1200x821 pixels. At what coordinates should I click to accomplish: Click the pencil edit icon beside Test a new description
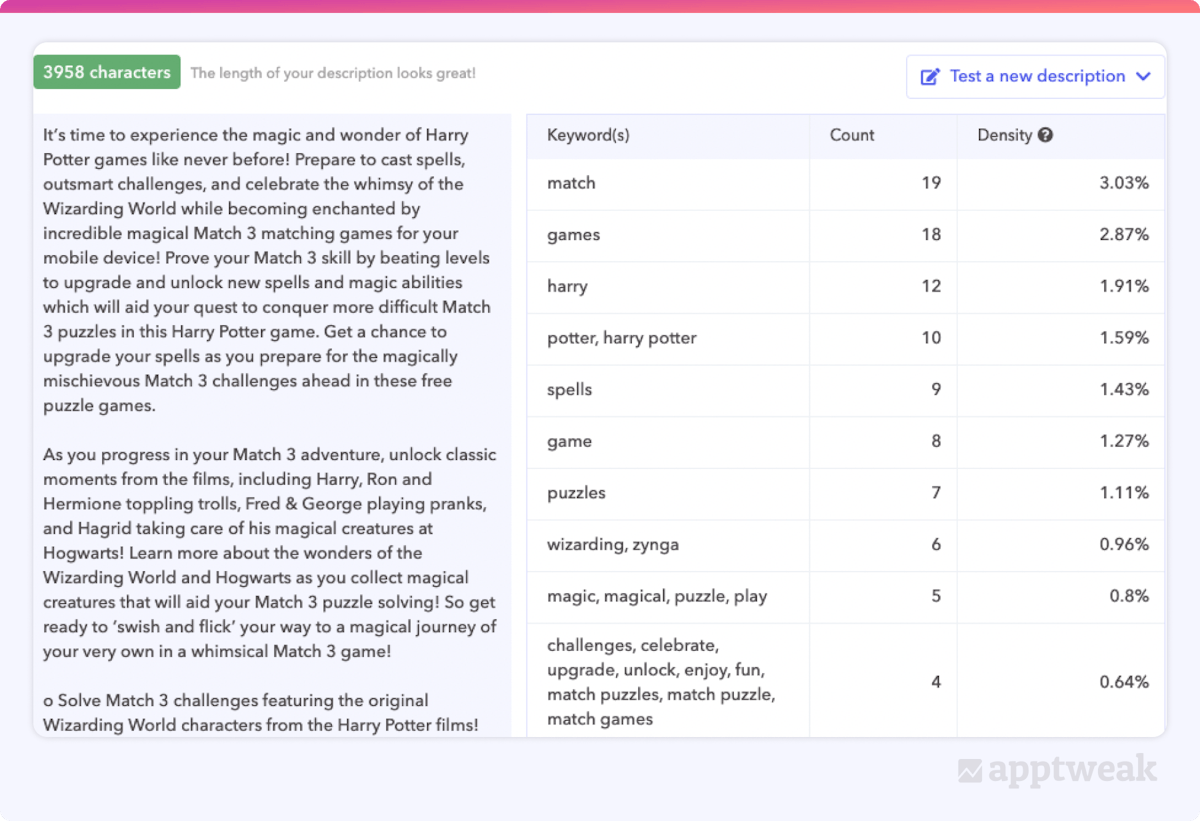click(x=930, y=77)
